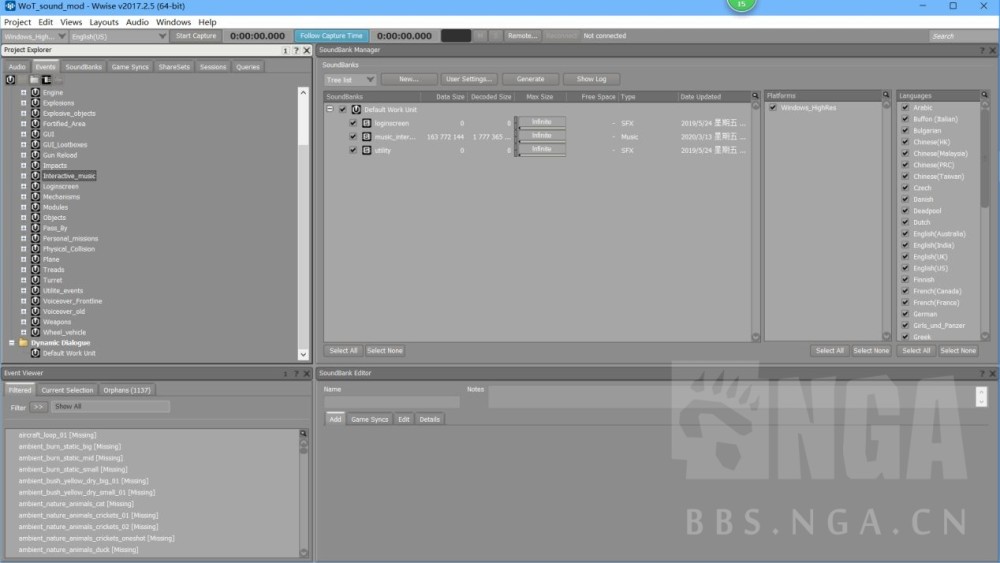1000x563 pixels.
Task: Switch to the SoundBanks tab in Project Explorer
Action: click(84, 67)
